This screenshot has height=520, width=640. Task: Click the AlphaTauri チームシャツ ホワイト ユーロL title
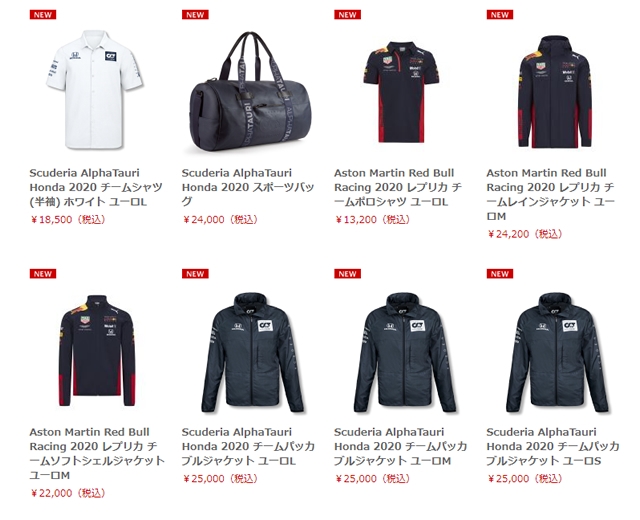(x=96, y=187)
